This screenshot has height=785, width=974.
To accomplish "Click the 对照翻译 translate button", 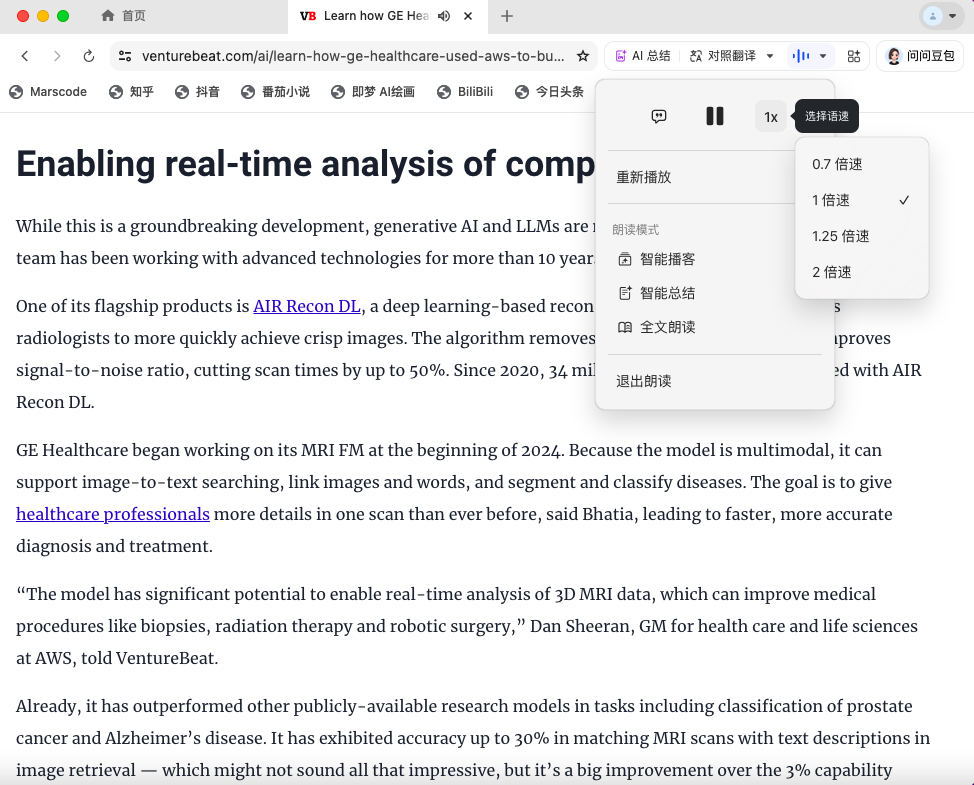I will point(723,56).
